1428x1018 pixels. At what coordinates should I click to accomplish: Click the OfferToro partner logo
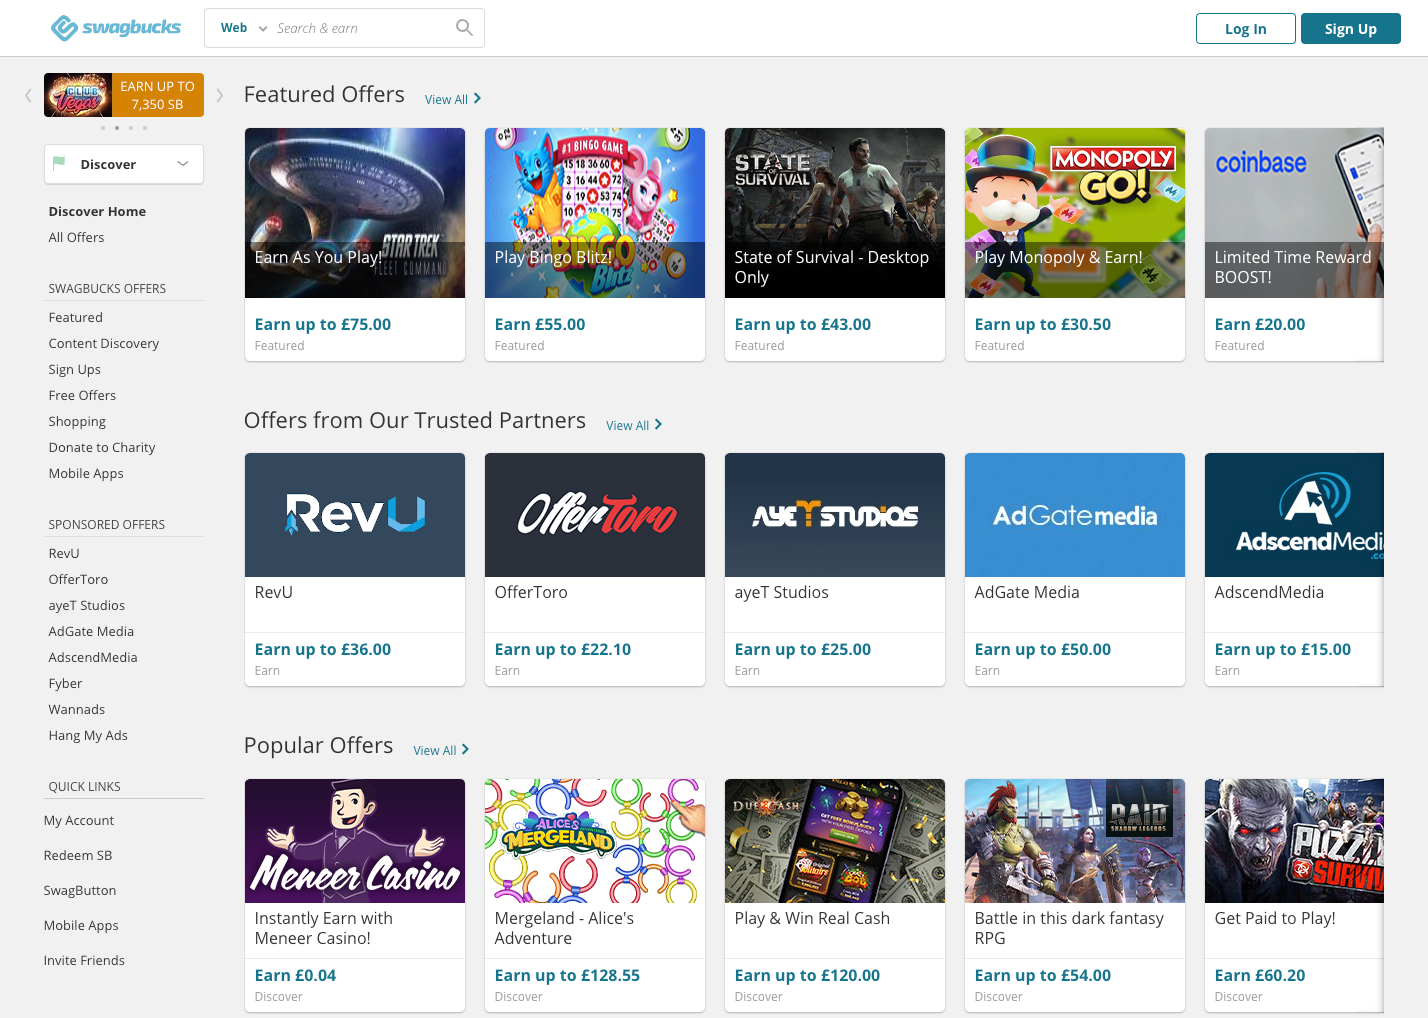(x=595, y=515)
